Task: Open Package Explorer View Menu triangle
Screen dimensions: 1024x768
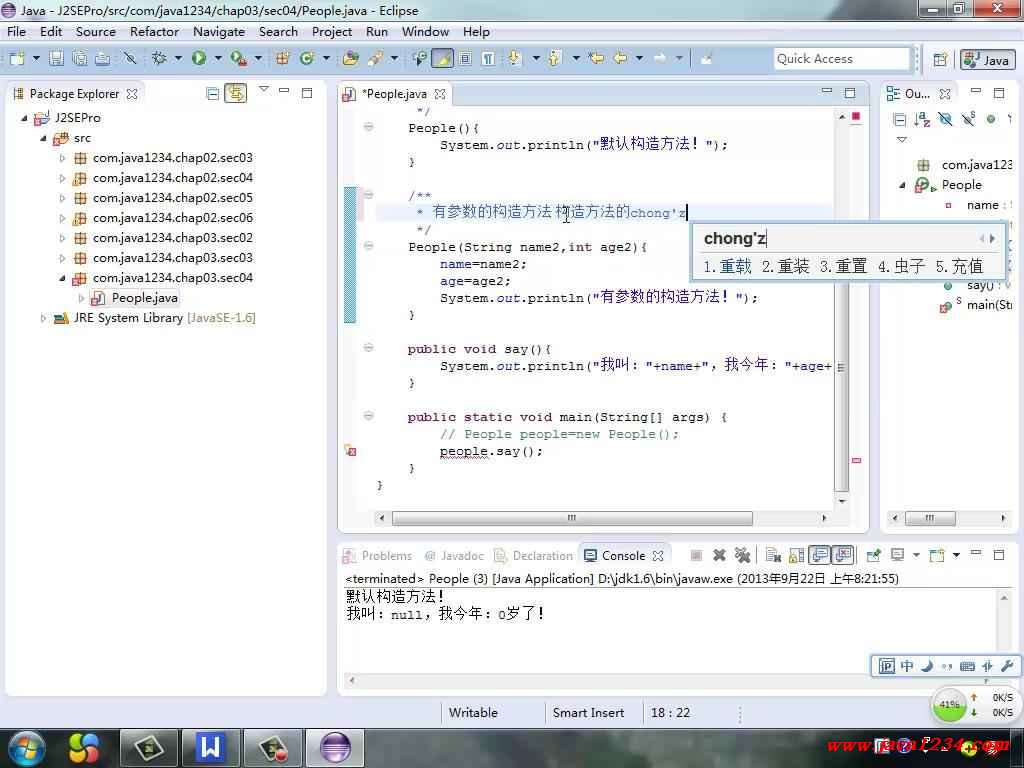Action: (264, 89)
